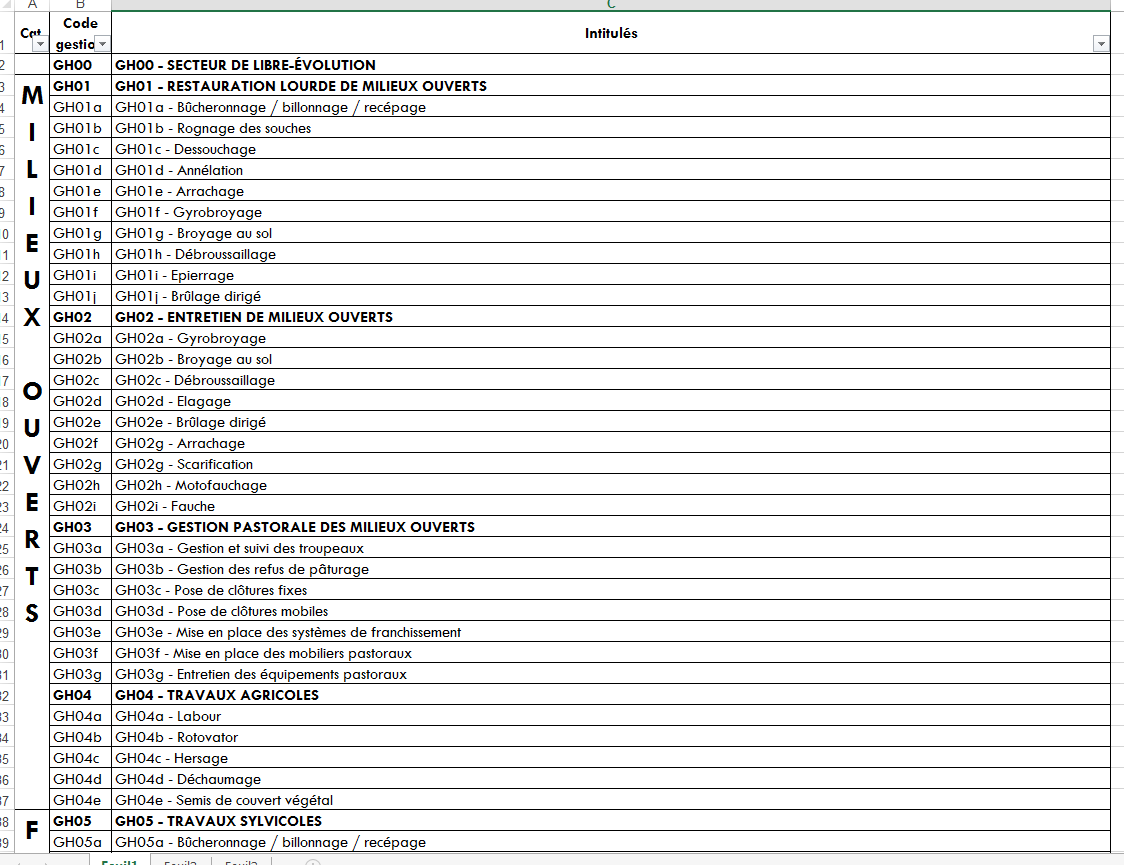
Task: Add a new sheet with plus icon
Action: click(x=312, y=862)
